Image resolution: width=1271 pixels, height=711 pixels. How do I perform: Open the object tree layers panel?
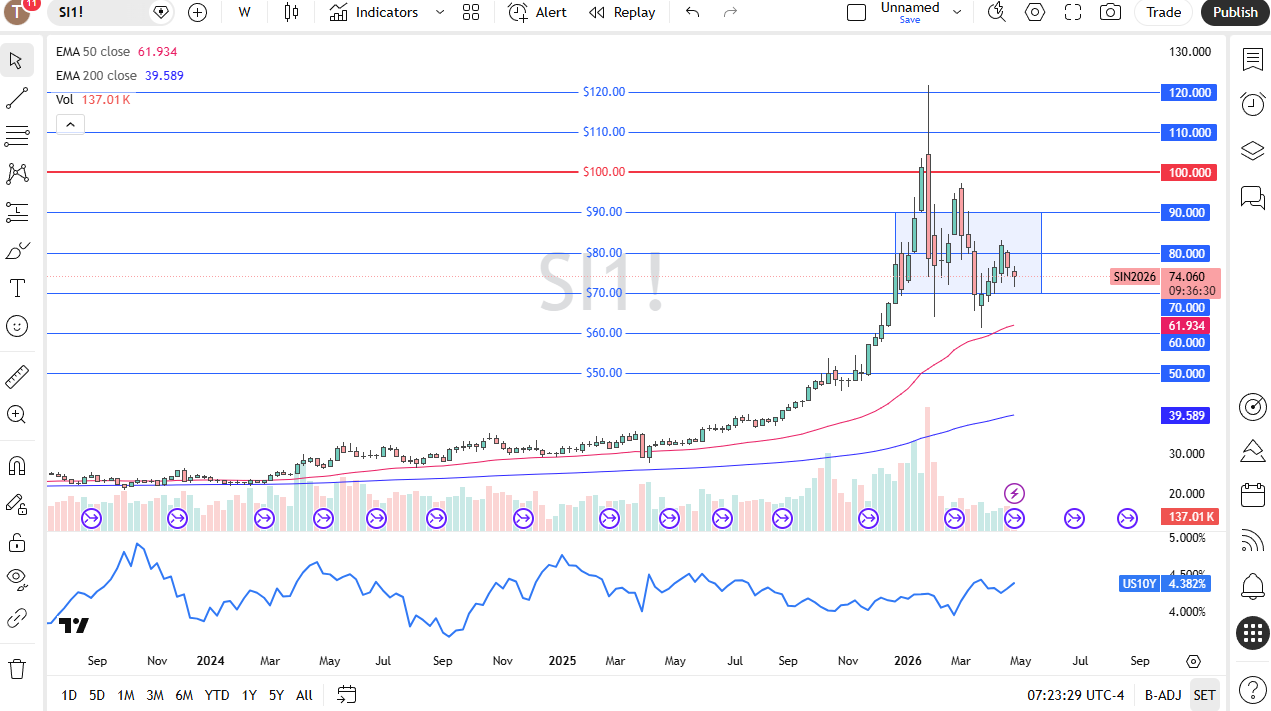(1252, 151)
